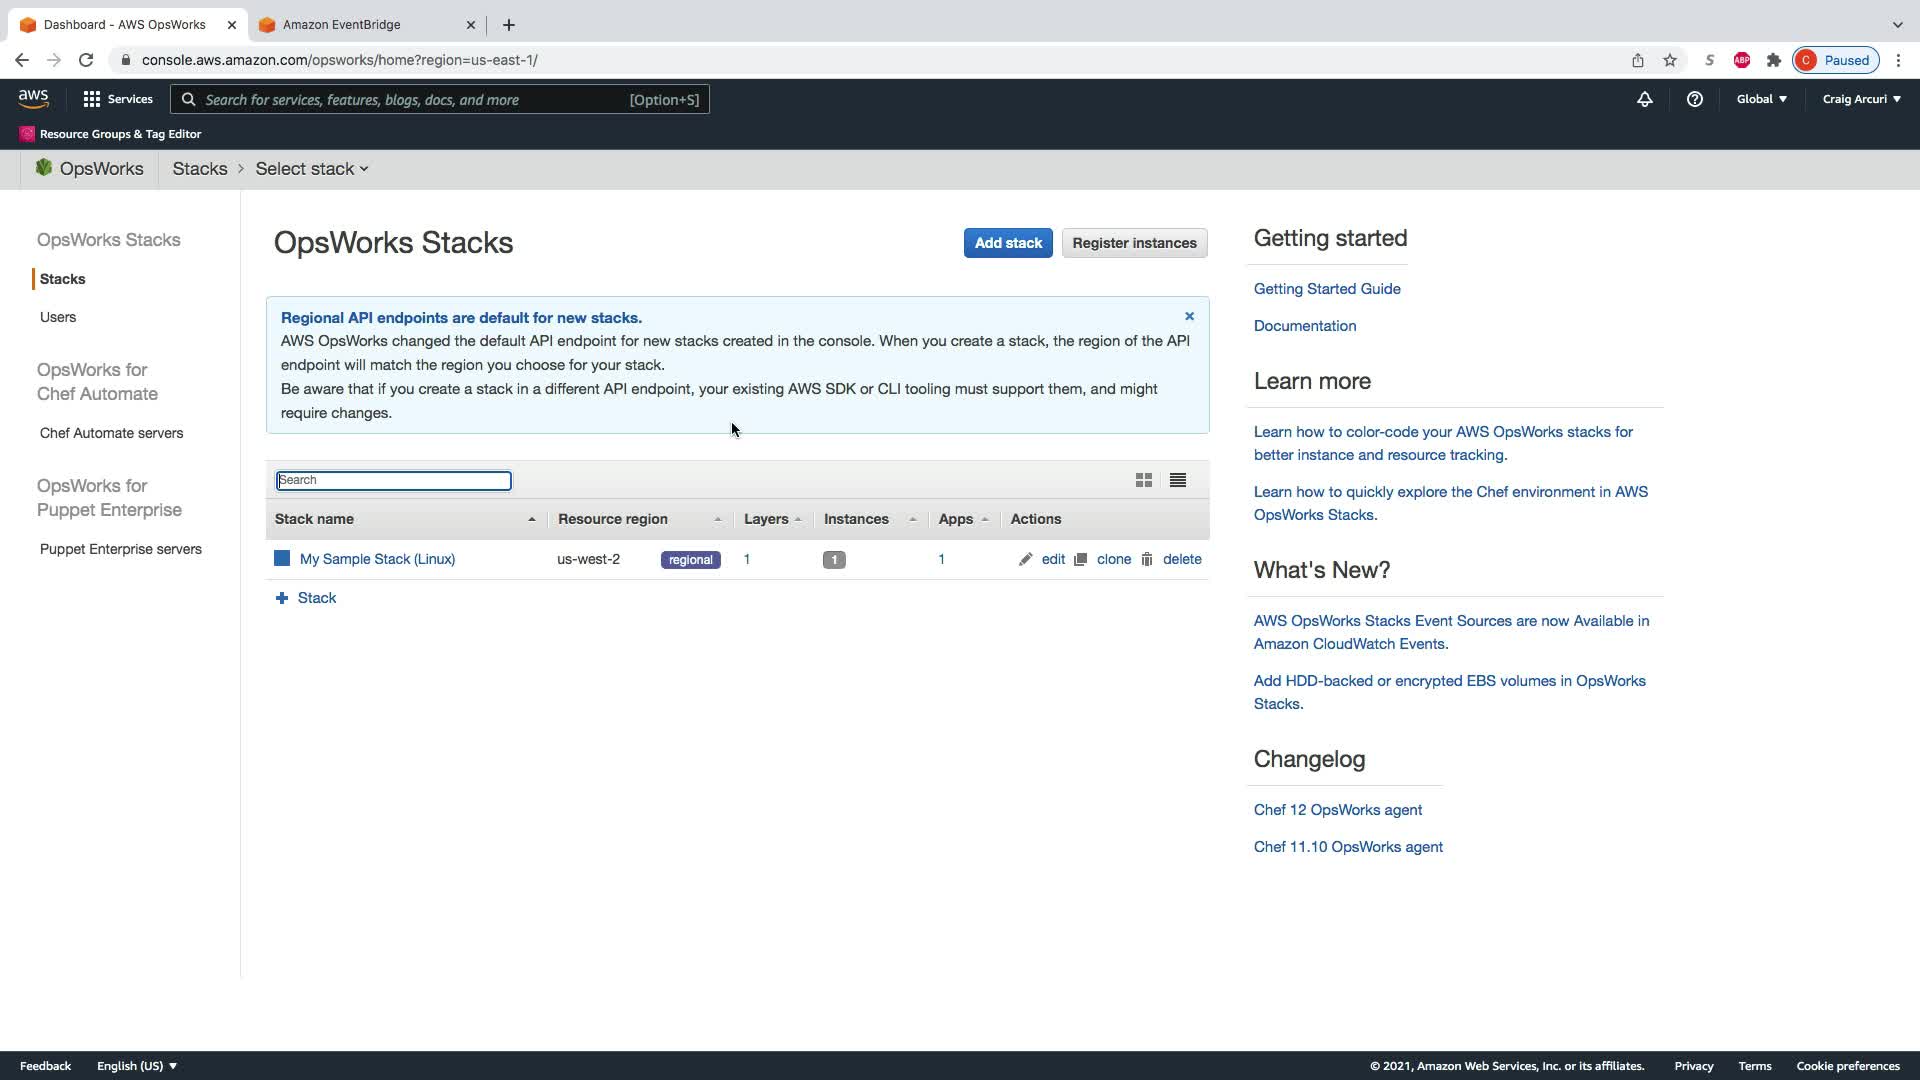Click the blue stack color square
The height and width of the screenshot is (1080, 1920).
pyautogui.click(x=282, y=559)
